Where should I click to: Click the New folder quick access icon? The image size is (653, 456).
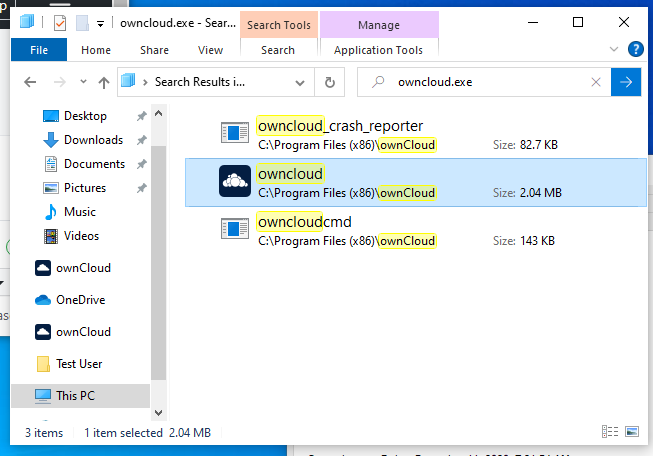point(82,22)
